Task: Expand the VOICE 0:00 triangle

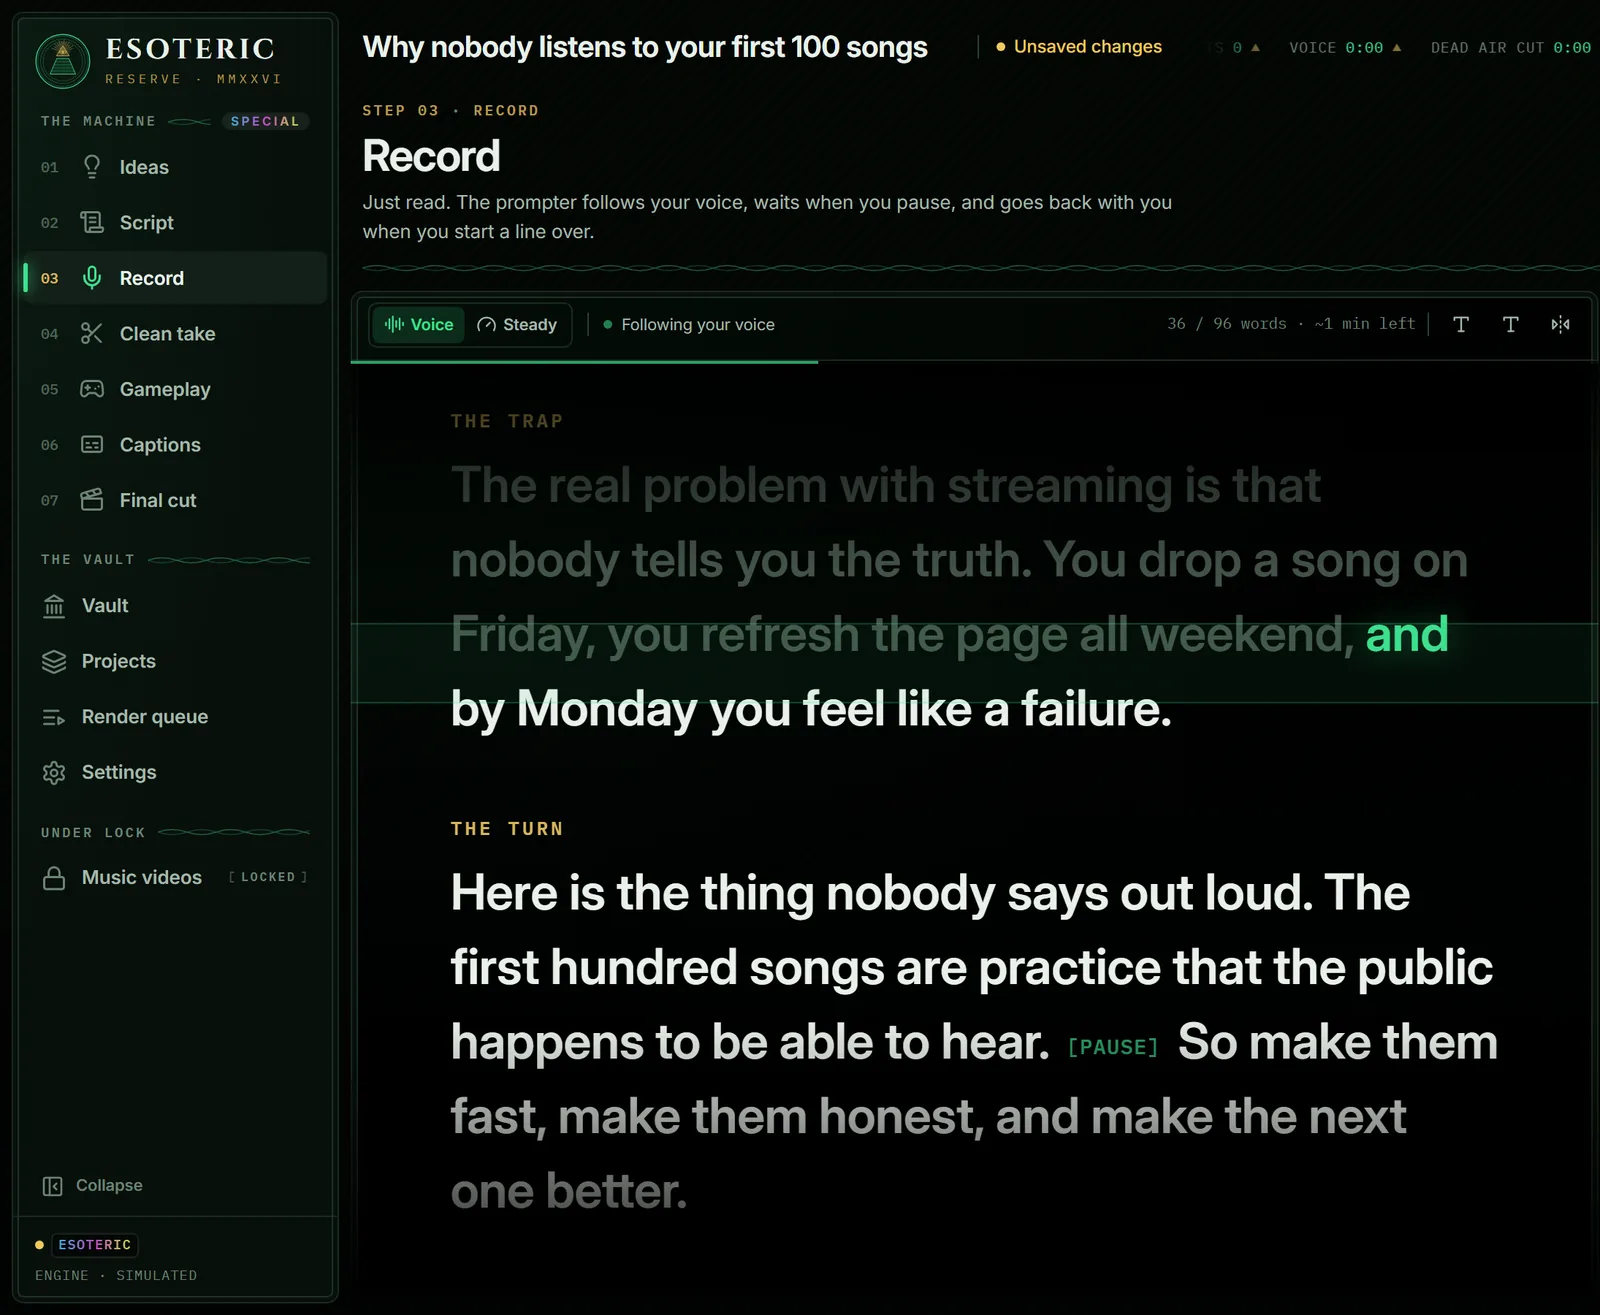Action: 1397,47
